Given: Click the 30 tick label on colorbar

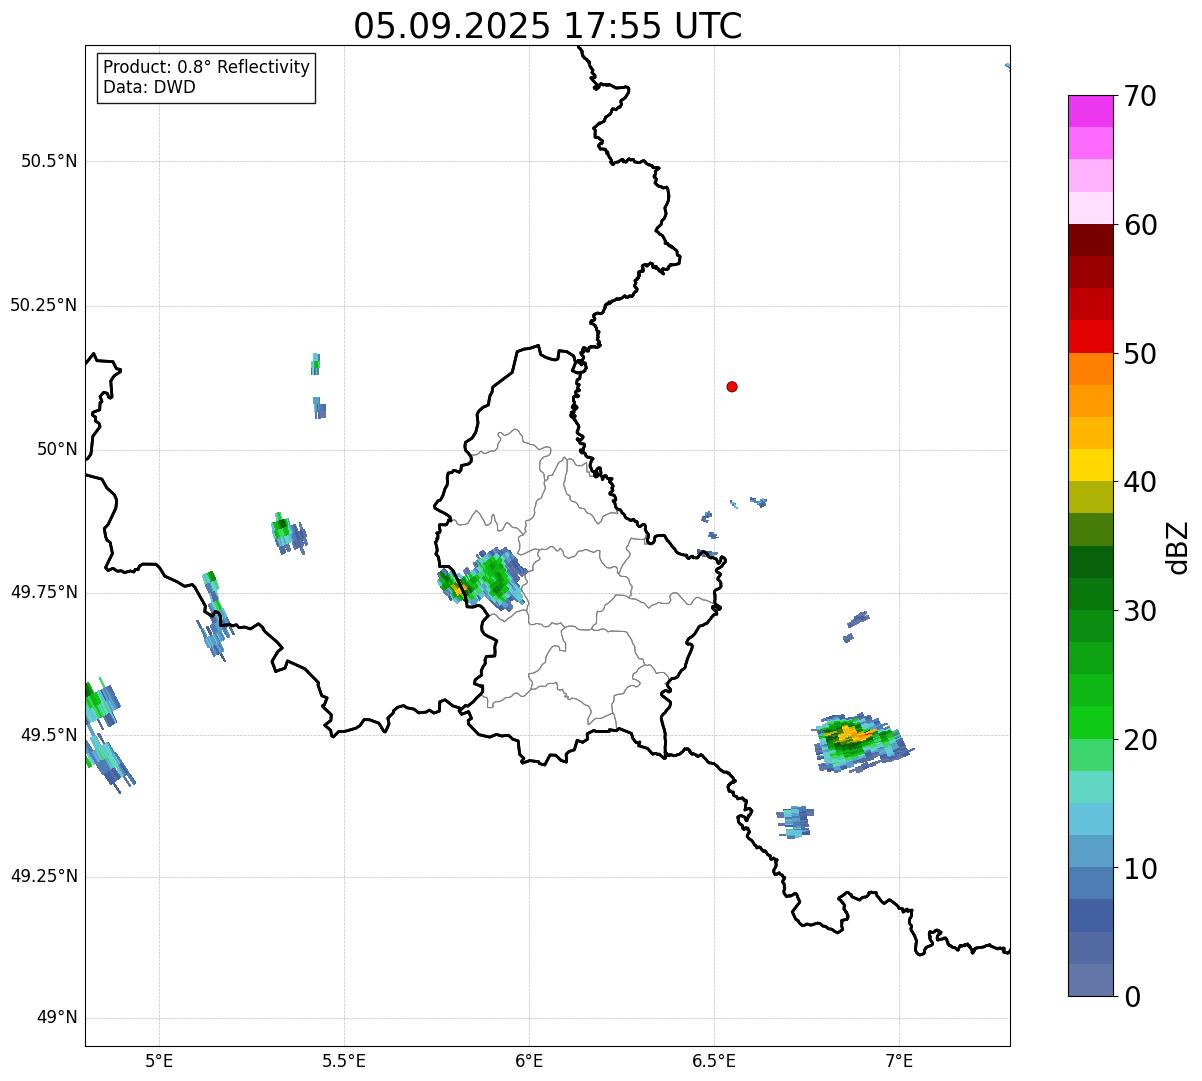Looking at the screenshot, I should click(1140, 611).
